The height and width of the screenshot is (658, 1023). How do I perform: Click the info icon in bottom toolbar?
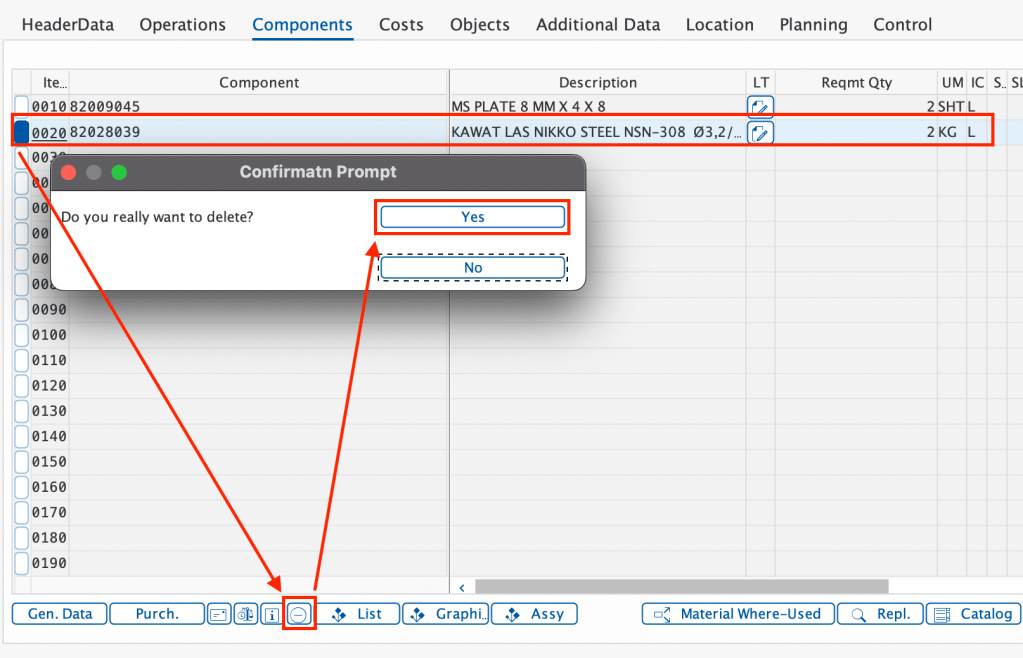tap(271, 614)
